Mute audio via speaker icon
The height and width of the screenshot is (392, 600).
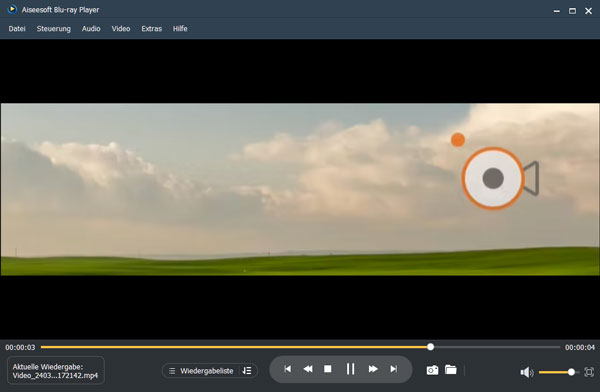[527, 372]
